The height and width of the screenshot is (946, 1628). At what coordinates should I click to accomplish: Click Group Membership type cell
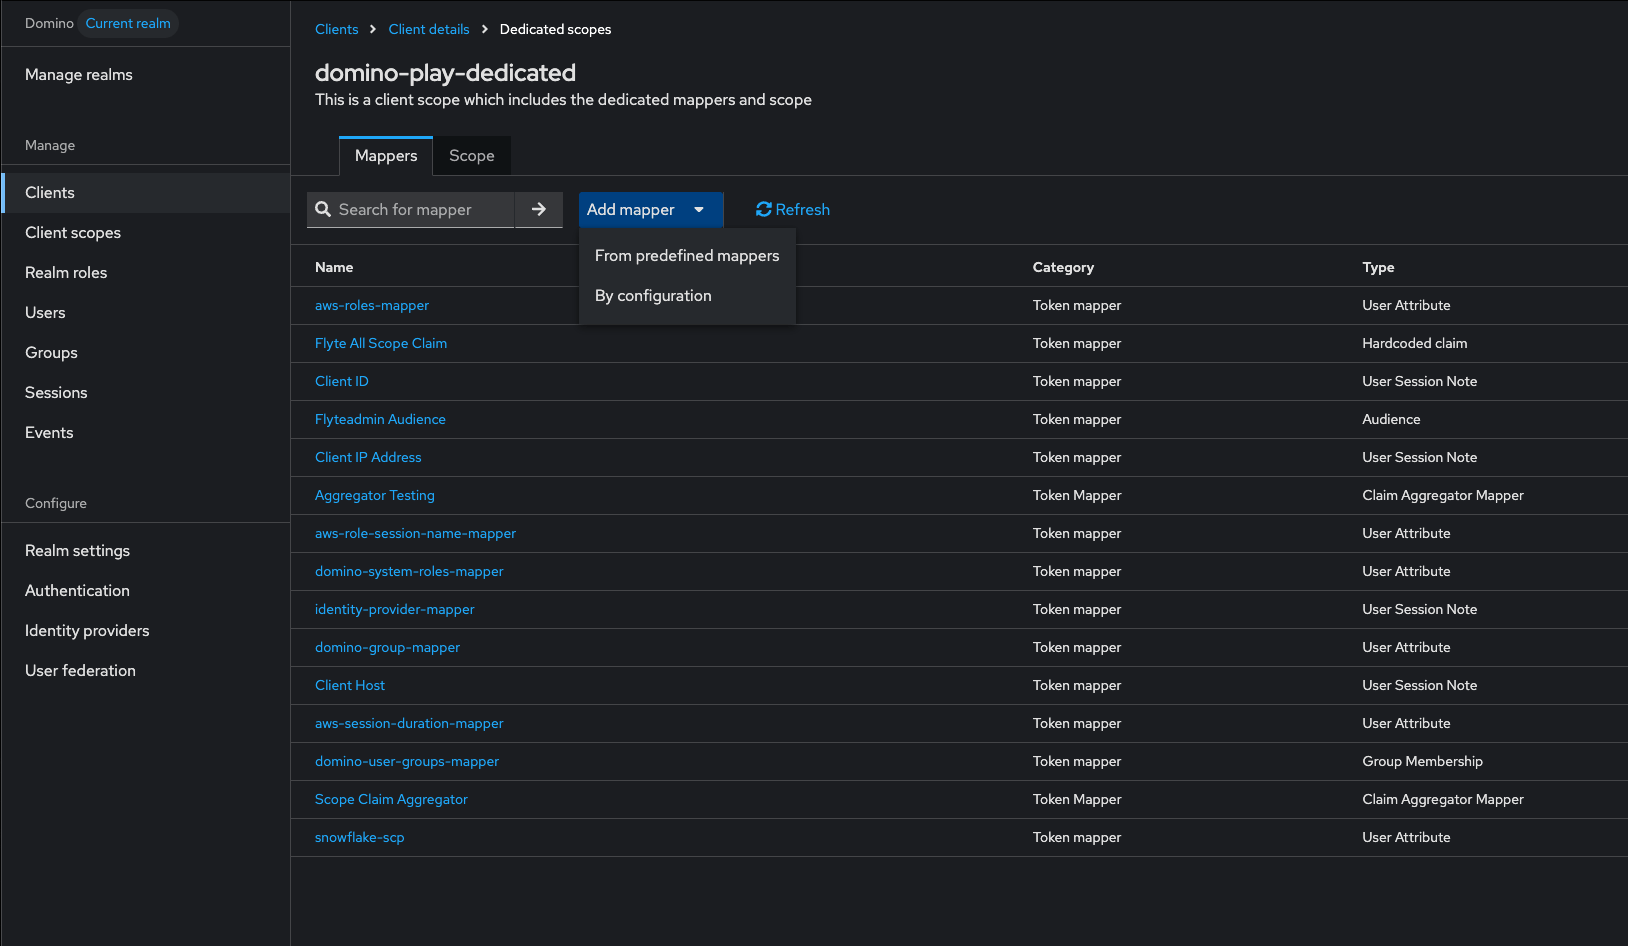pyautogui.click(x=1422, y=761)
